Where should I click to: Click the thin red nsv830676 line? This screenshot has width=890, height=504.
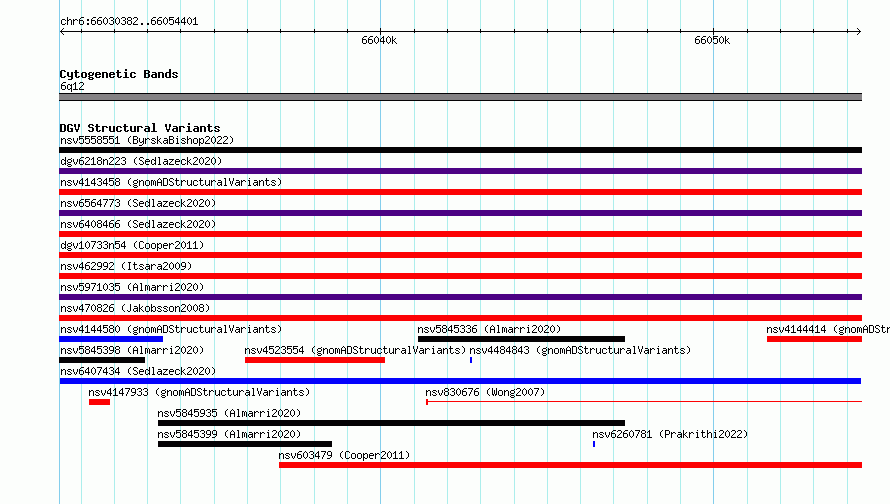(644, 402)
